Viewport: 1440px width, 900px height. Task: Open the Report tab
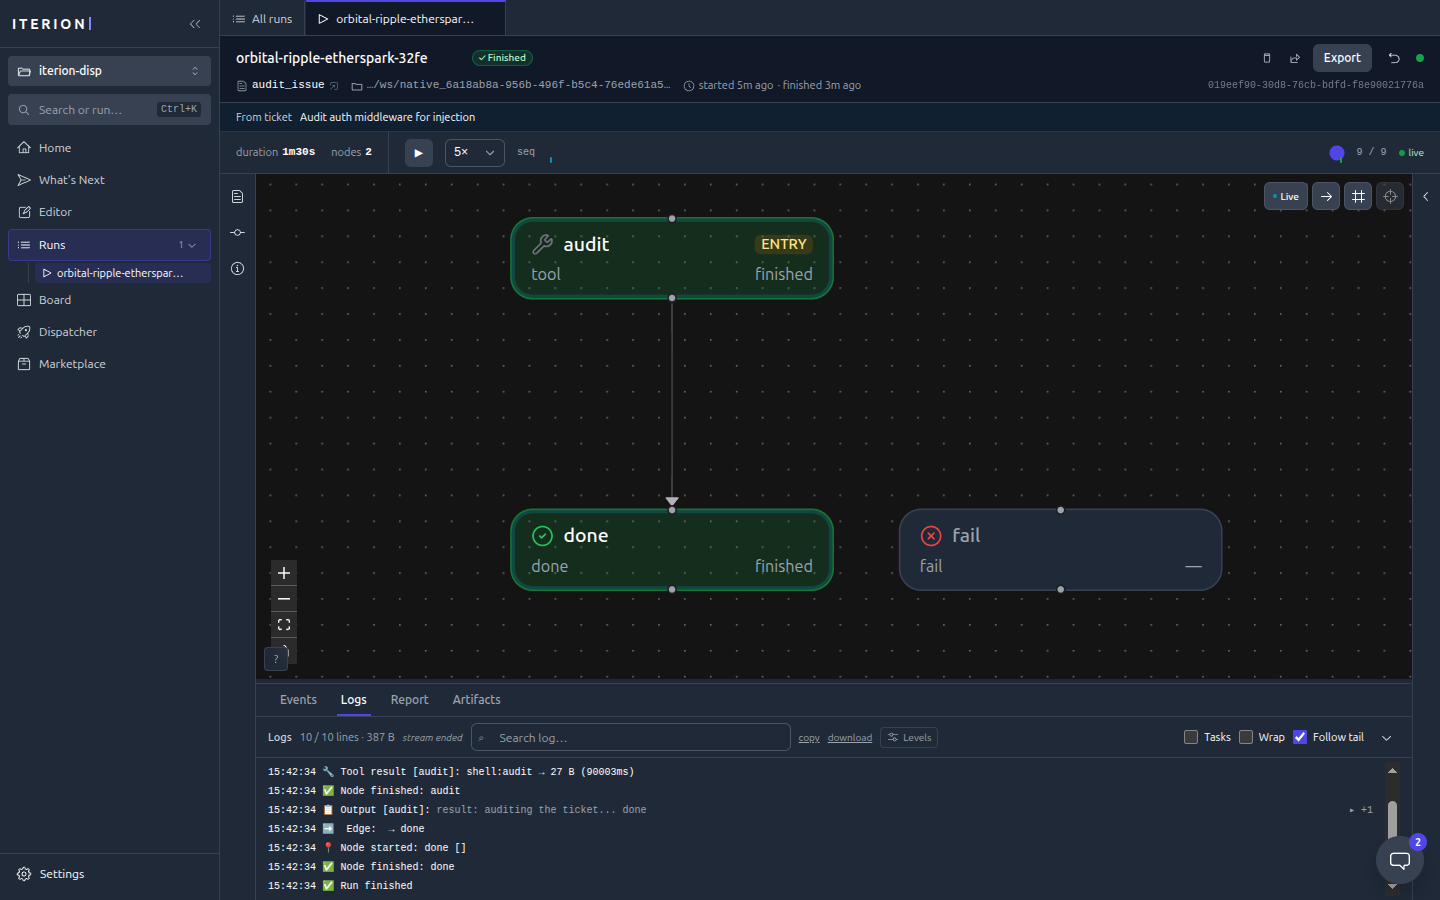(409, 700)
